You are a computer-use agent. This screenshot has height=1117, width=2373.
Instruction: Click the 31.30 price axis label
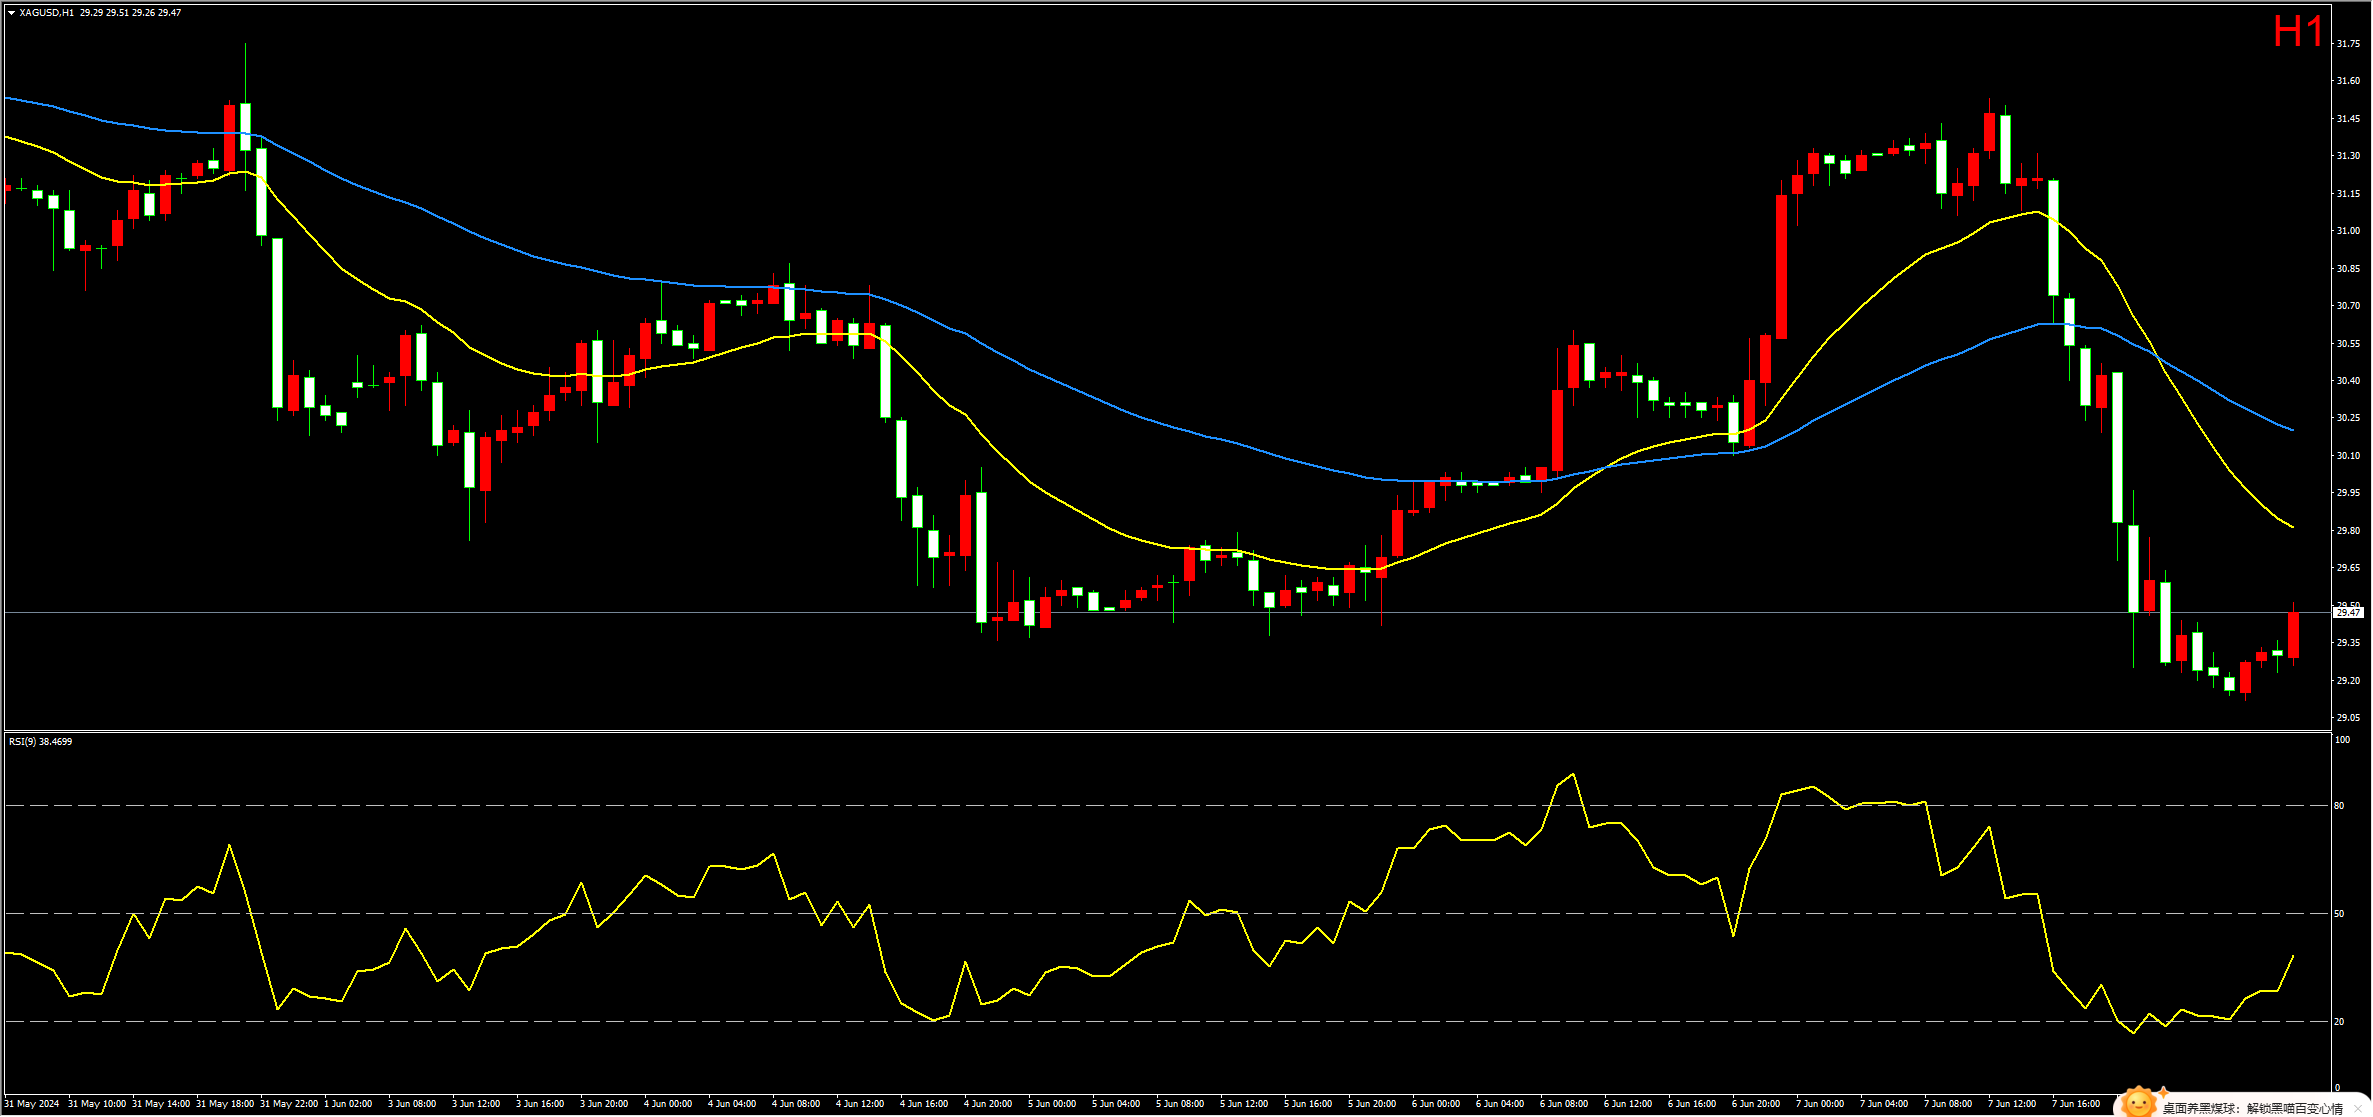(2348, 156)
